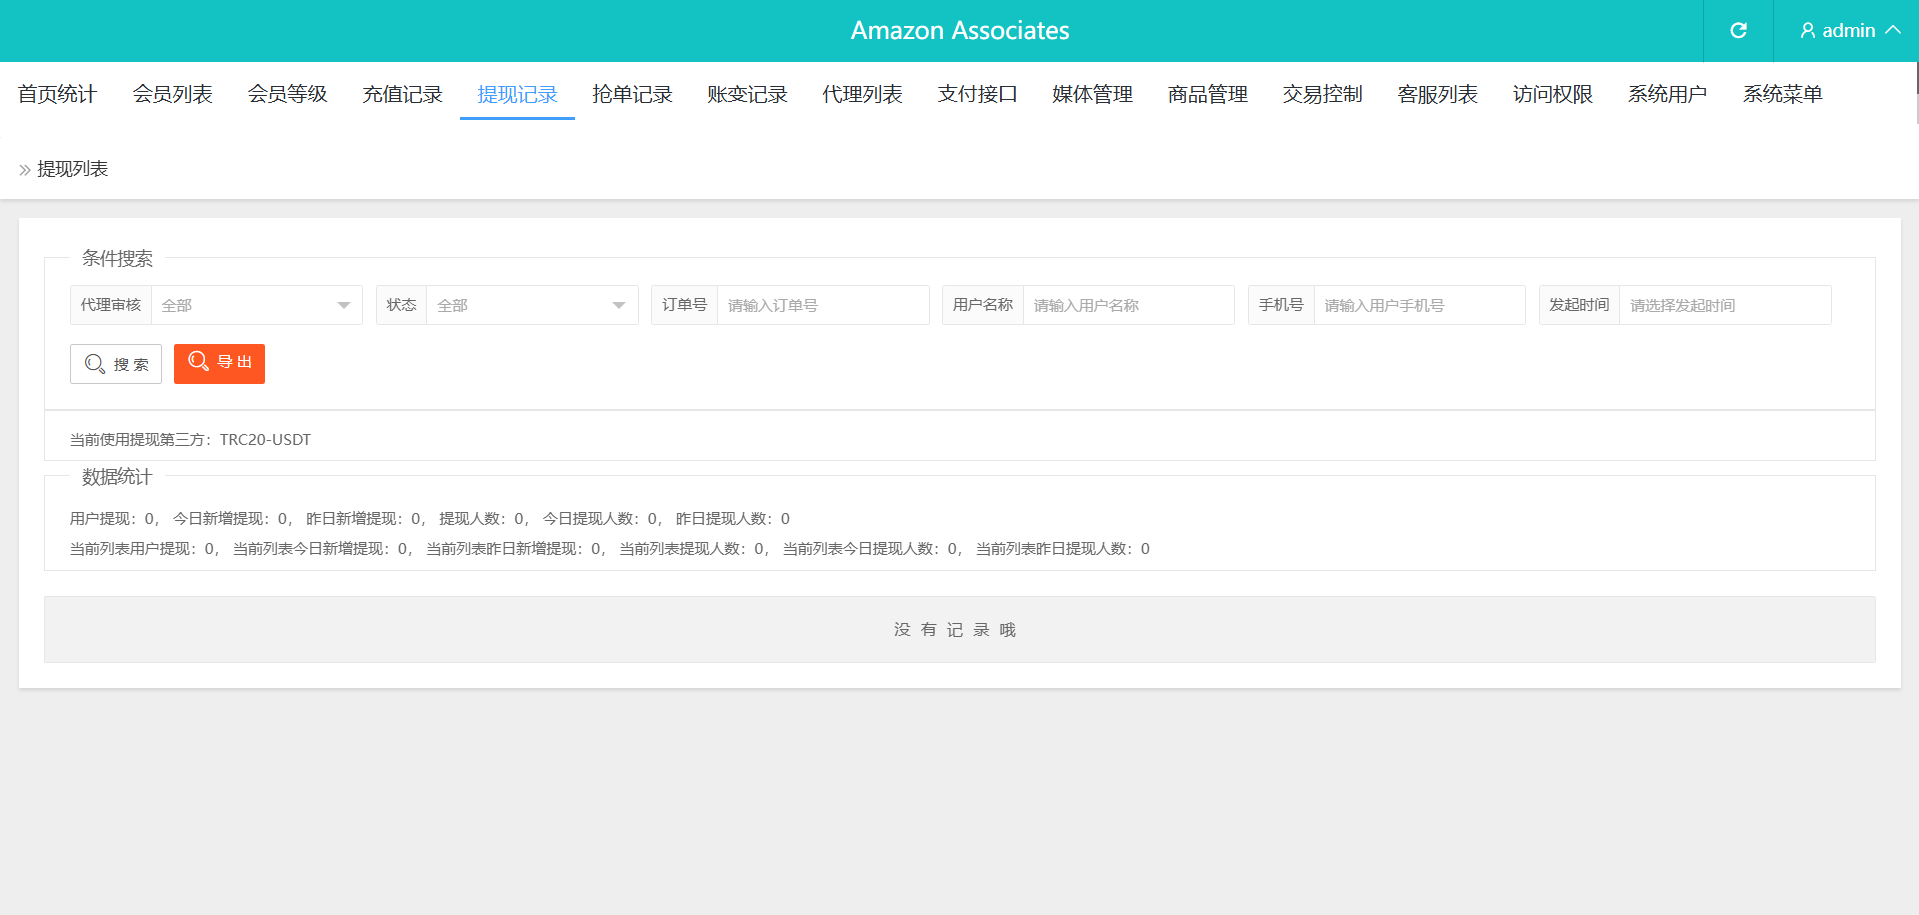The height and width of the screenshot is (915, 1919).
Task: Open the 支付接口 tab
Action: [x=977, y=94]
